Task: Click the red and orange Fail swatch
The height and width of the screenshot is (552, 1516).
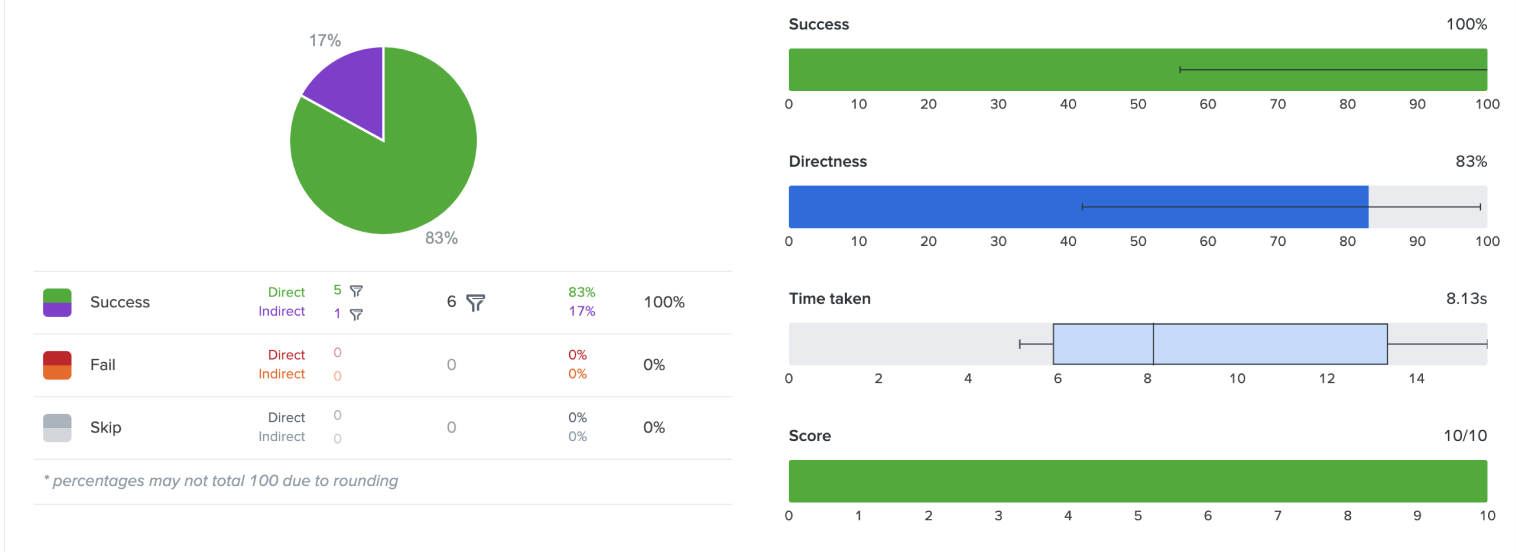Action: [x=57, y=365]
